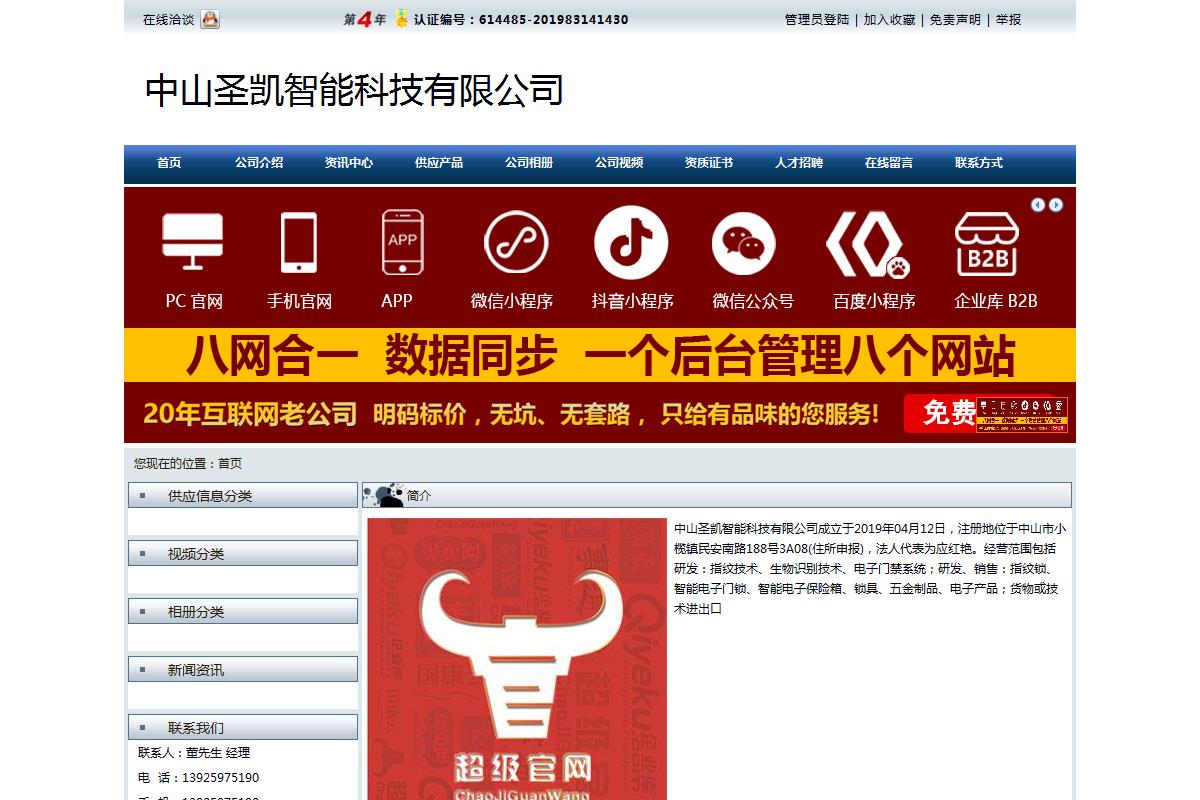Click the banner next arrow
The height and width of the screenshot is (800, 1200).
click(x=1055, y=205)
